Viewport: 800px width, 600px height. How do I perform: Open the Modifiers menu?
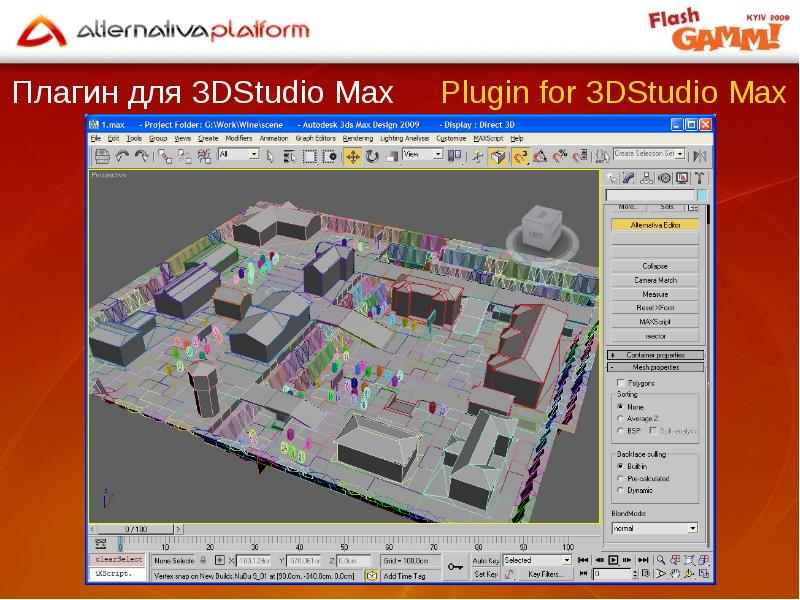point(239,138)
